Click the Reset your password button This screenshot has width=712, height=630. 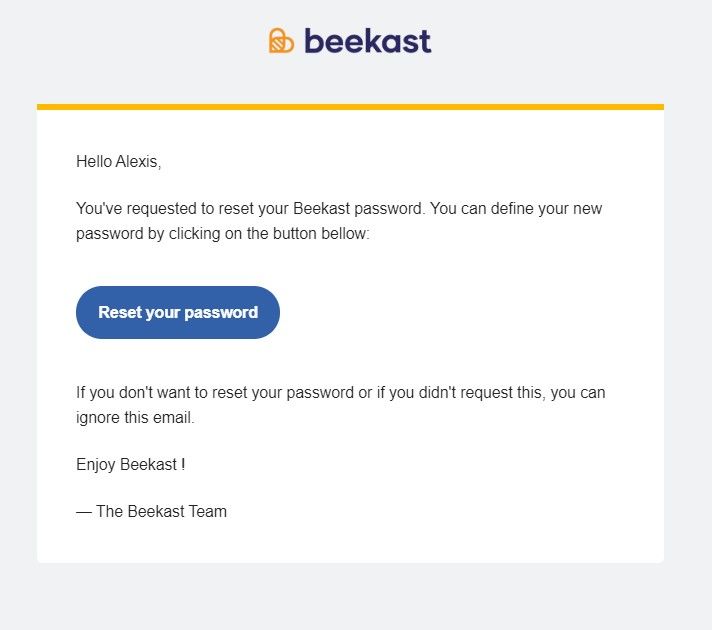click(x=178, y=313)
